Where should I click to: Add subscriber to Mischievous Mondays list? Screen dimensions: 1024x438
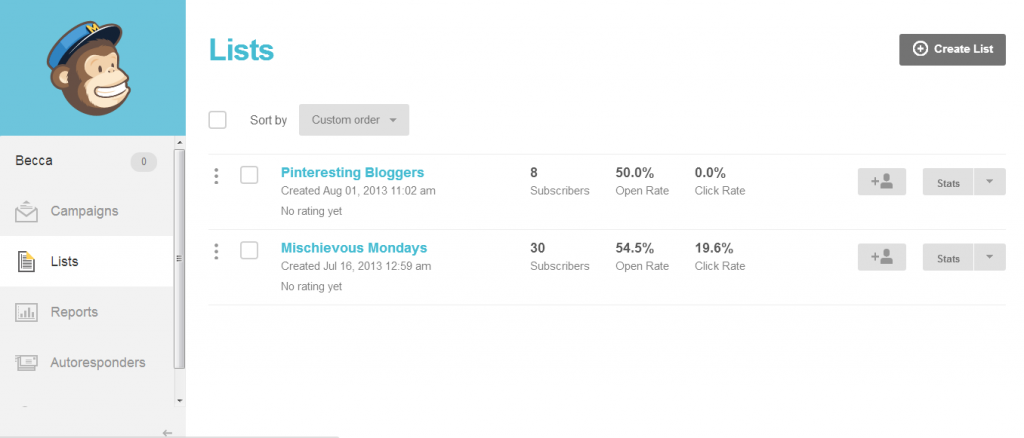pyautogui.click(x=882, y=257)
